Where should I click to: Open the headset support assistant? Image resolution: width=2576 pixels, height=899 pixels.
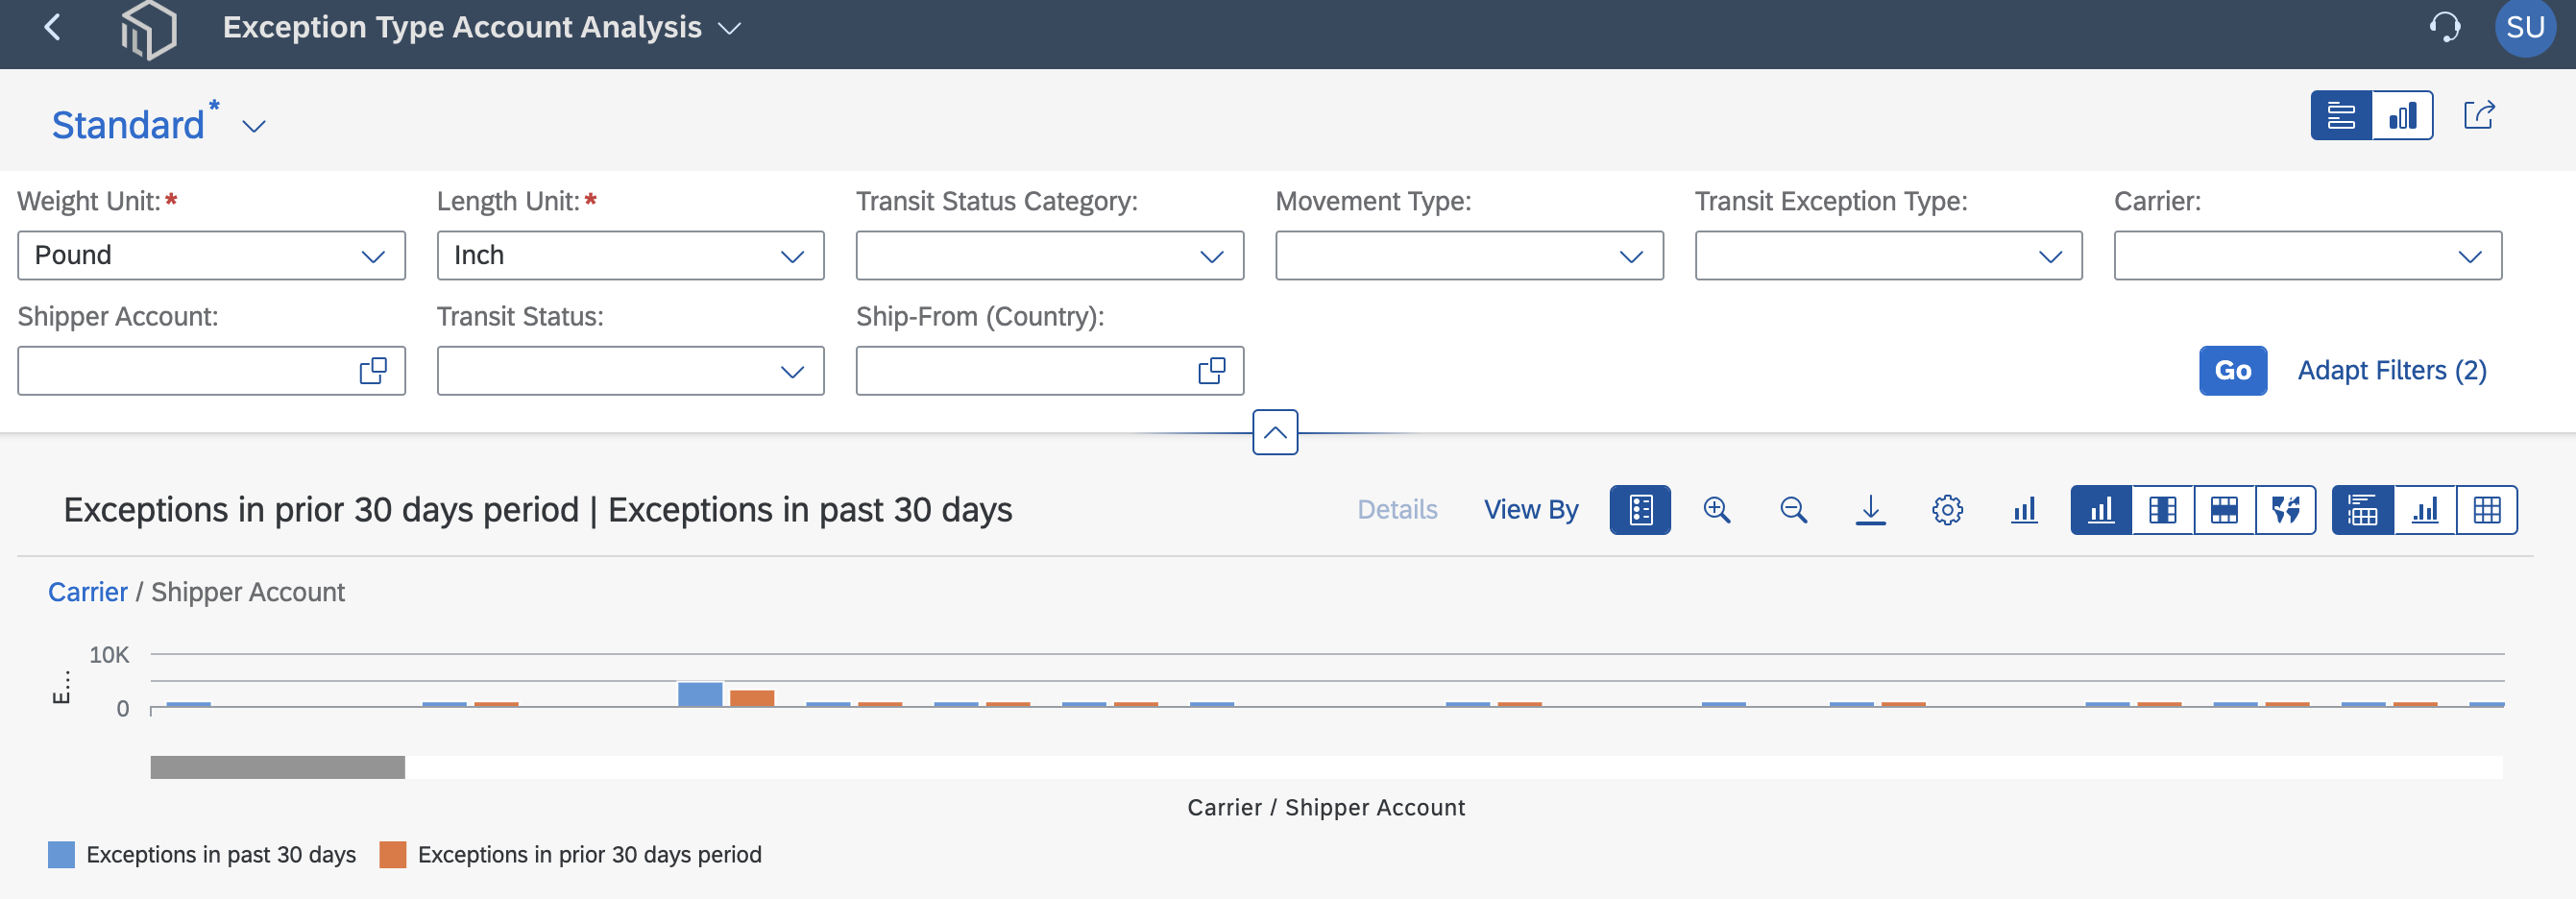coord(2444,27)
